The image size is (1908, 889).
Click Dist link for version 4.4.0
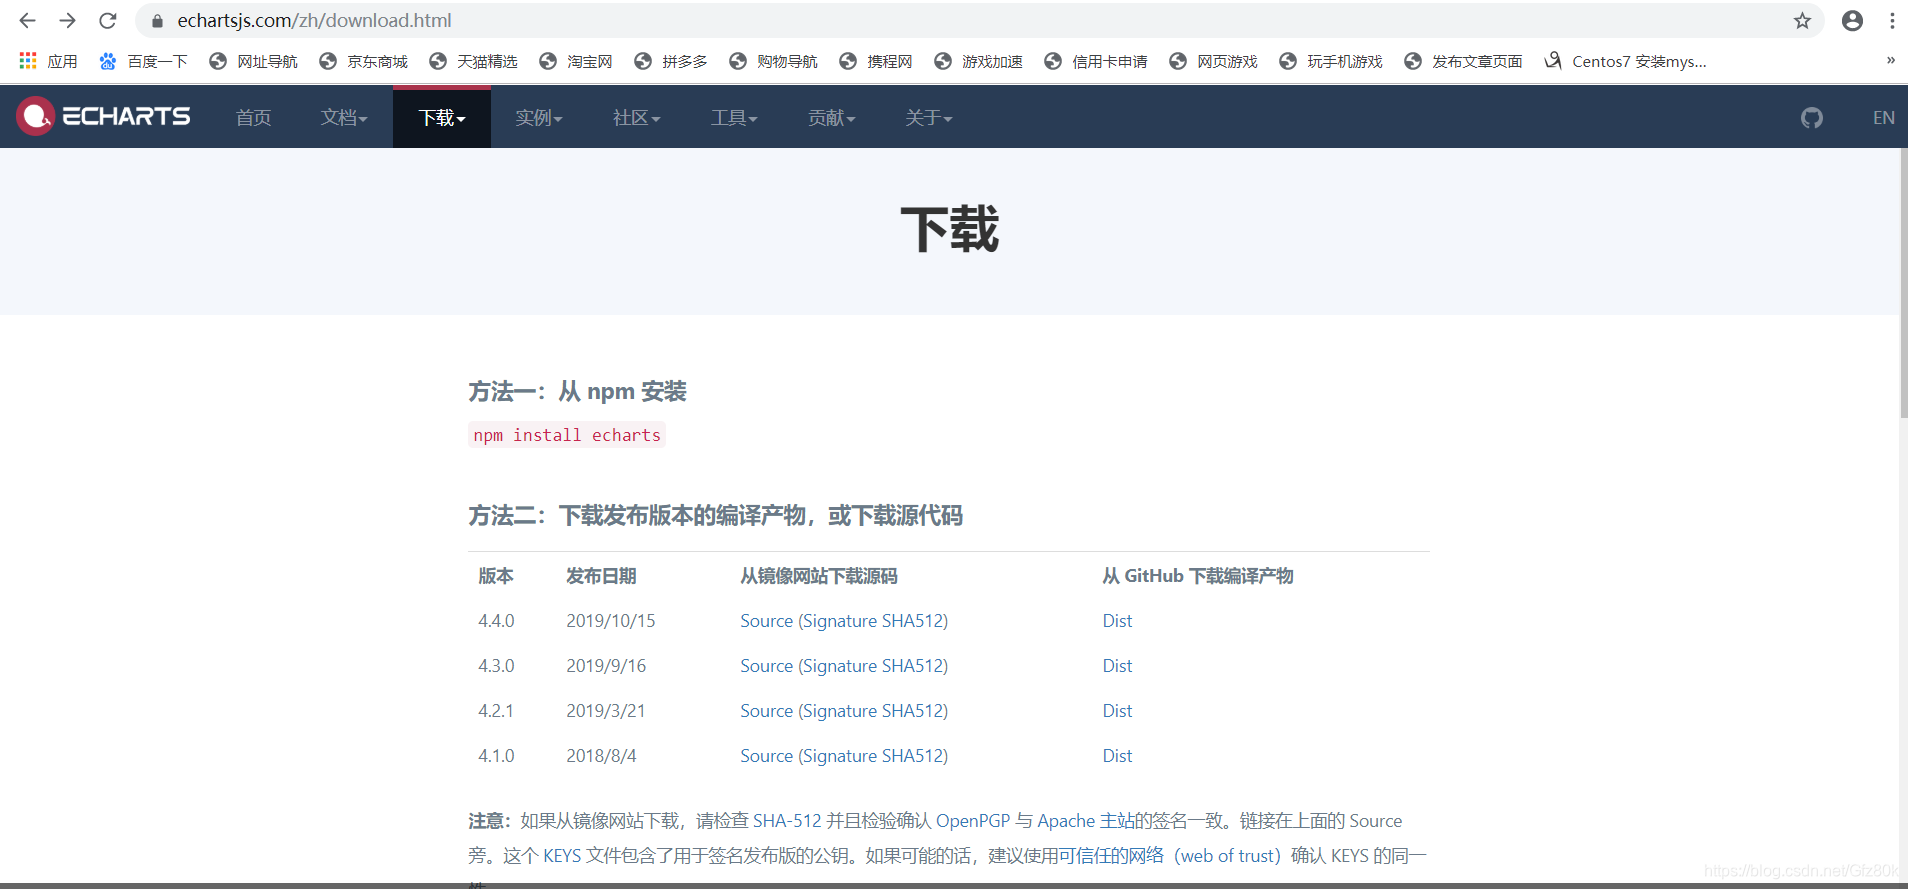point(1117,621)
